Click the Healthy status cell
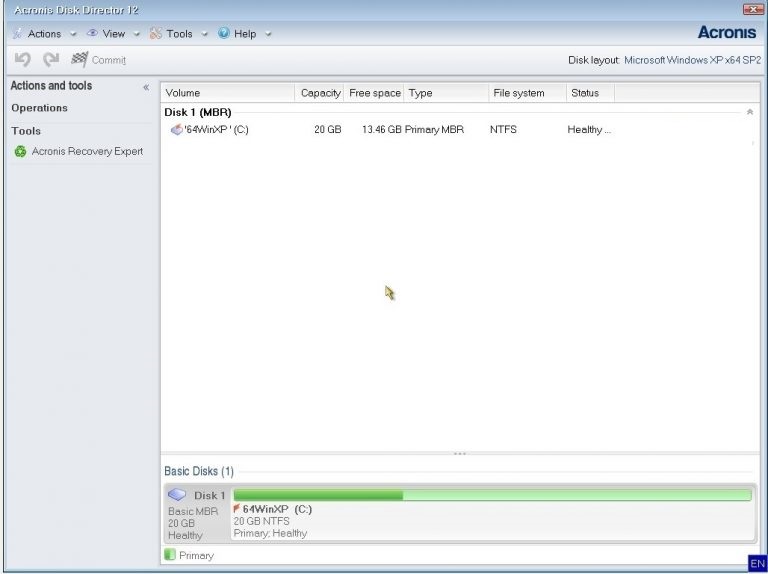Viewport: 768px width, 574px height. click(589, 130)
